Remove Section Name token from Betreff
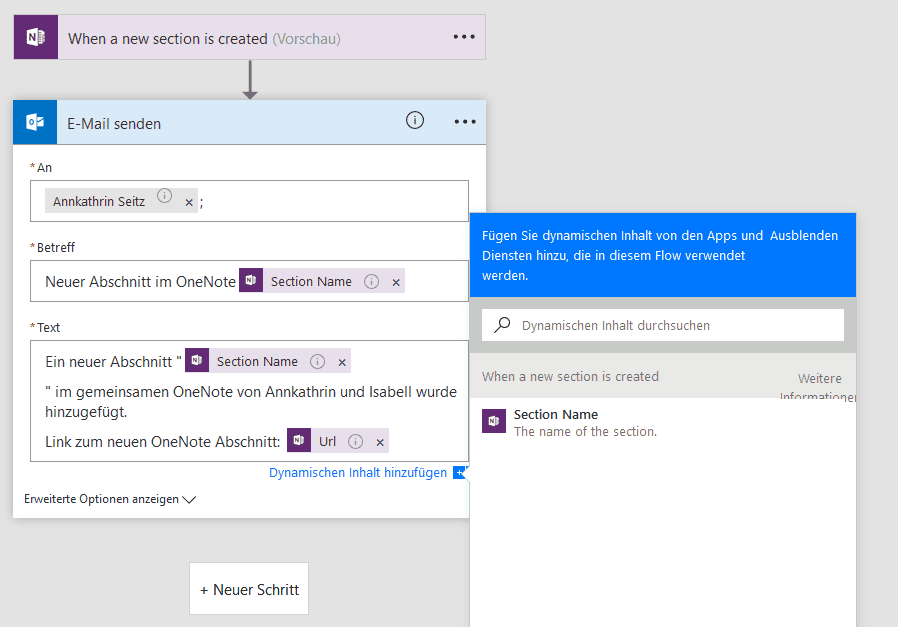The height and width of the screenshot is (627, 898). tap(396, 282)
